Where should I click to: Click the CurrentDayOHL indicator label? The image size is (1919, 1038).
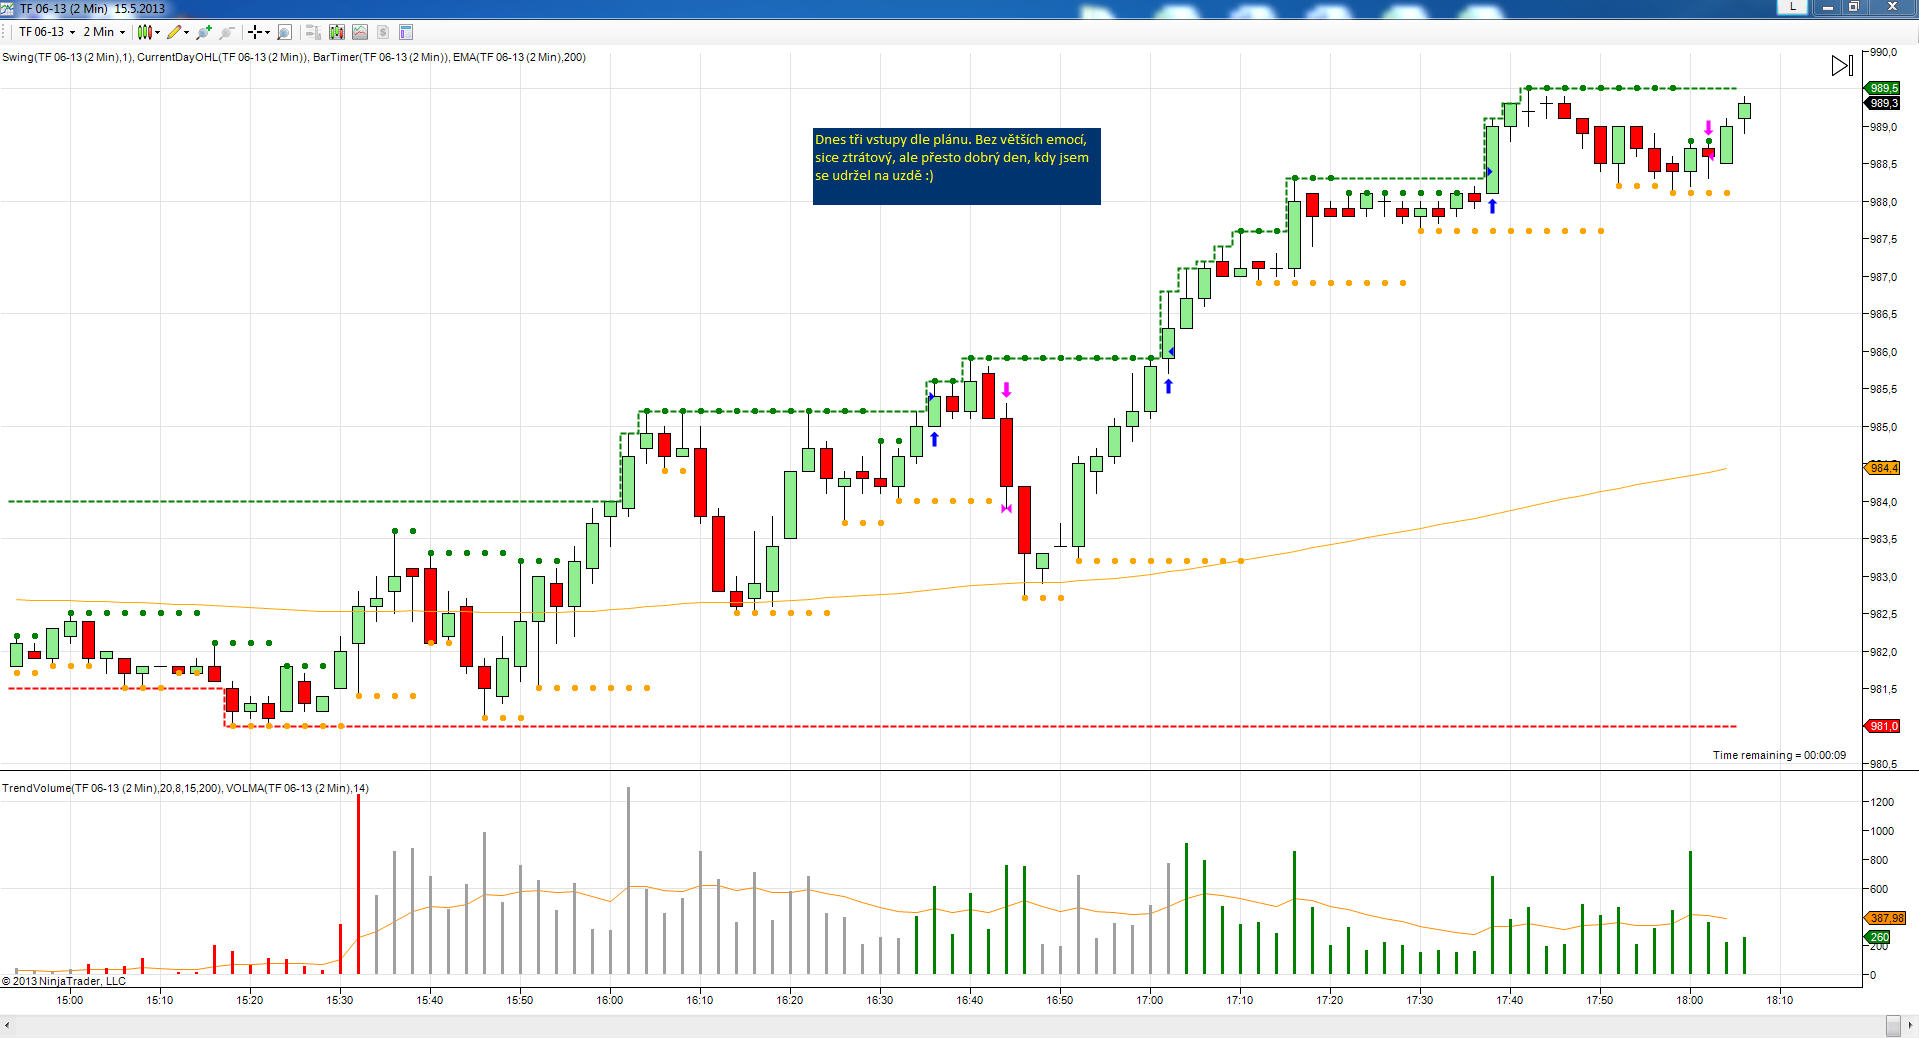pos(223,57)
